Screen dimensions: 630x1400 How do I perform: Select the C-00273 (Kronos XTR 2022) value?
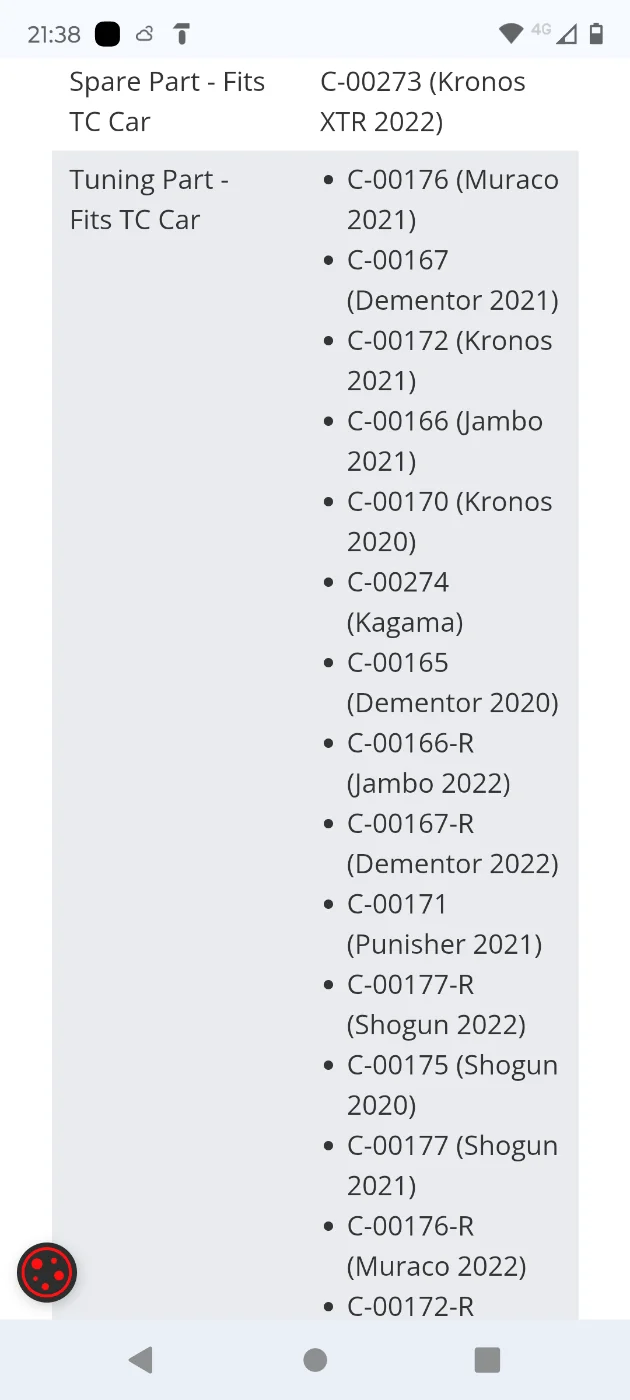423,102
